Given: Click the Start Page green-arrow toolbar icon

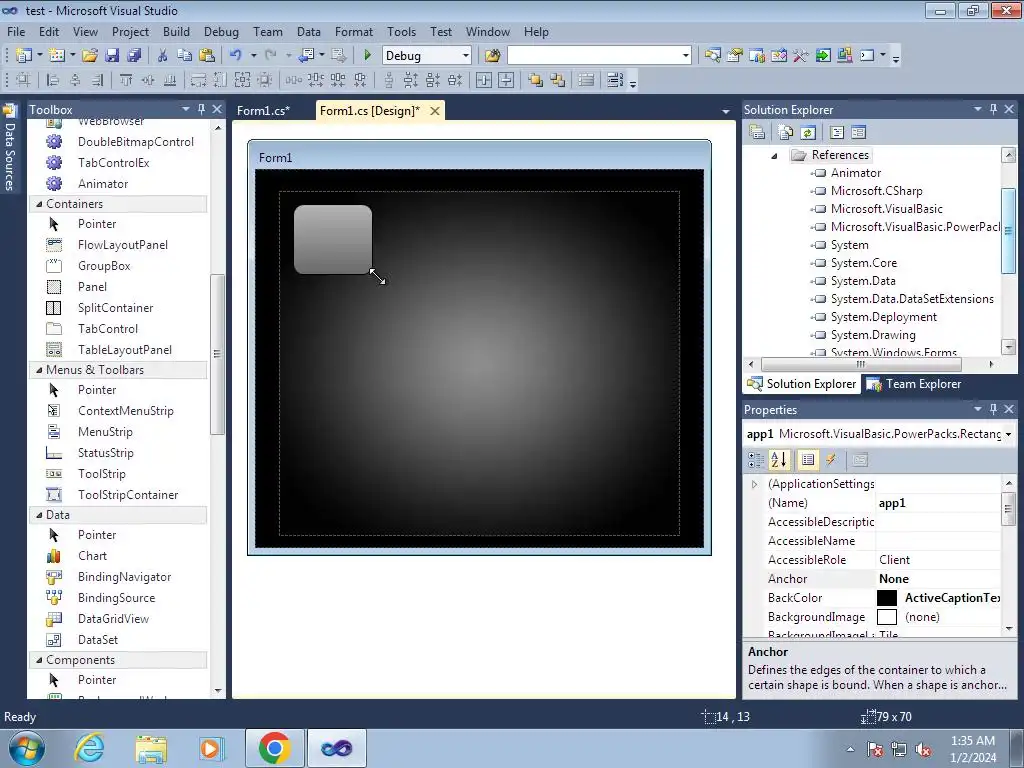Looking at the screenshot, I should [x=823, y=56].
